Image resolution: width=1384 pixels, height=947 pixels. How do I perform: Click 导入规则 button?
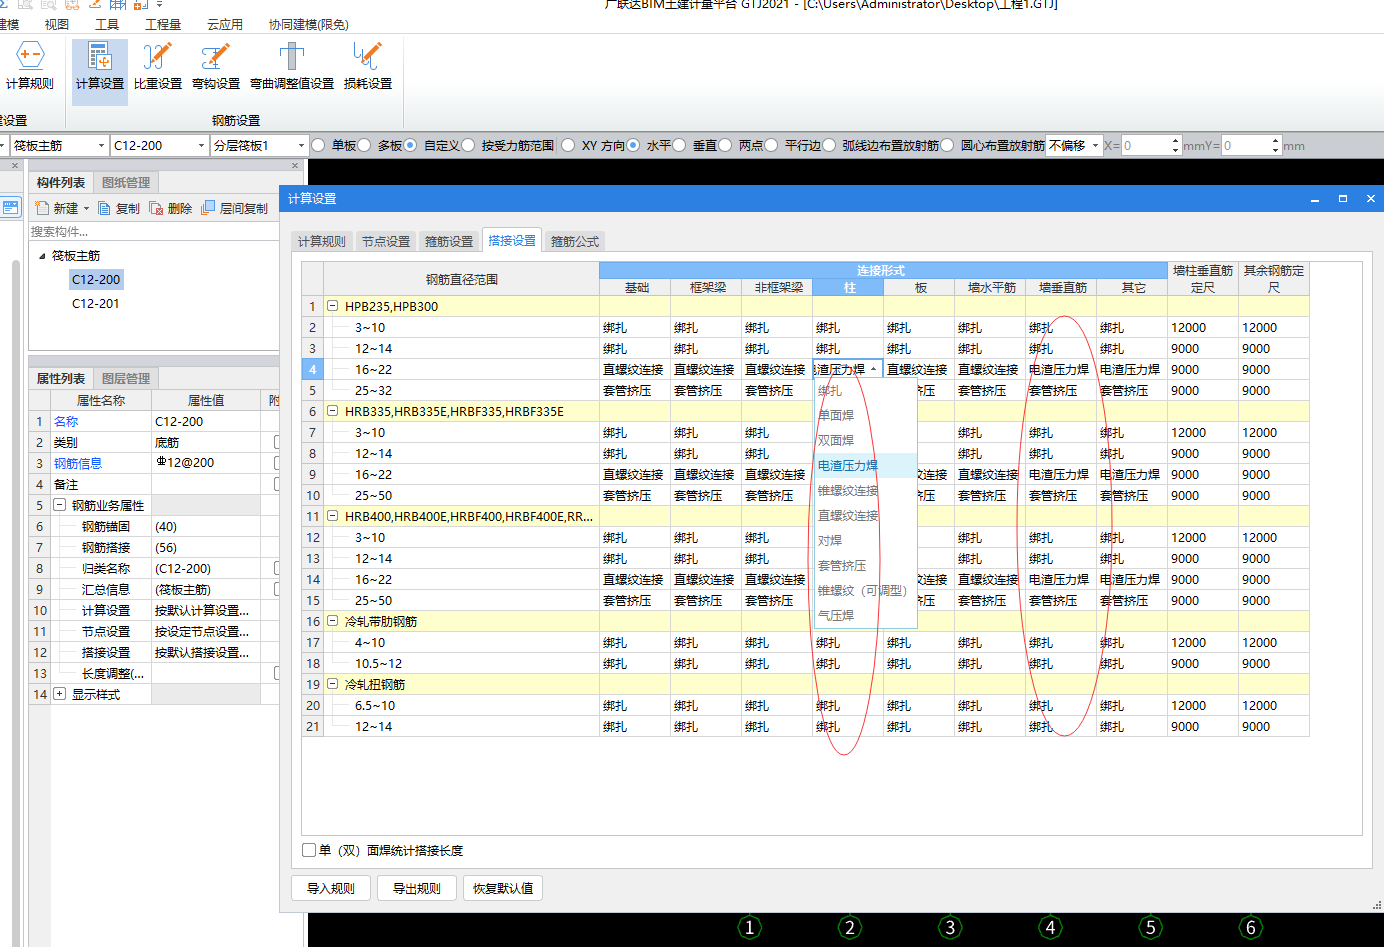(331, 888)
